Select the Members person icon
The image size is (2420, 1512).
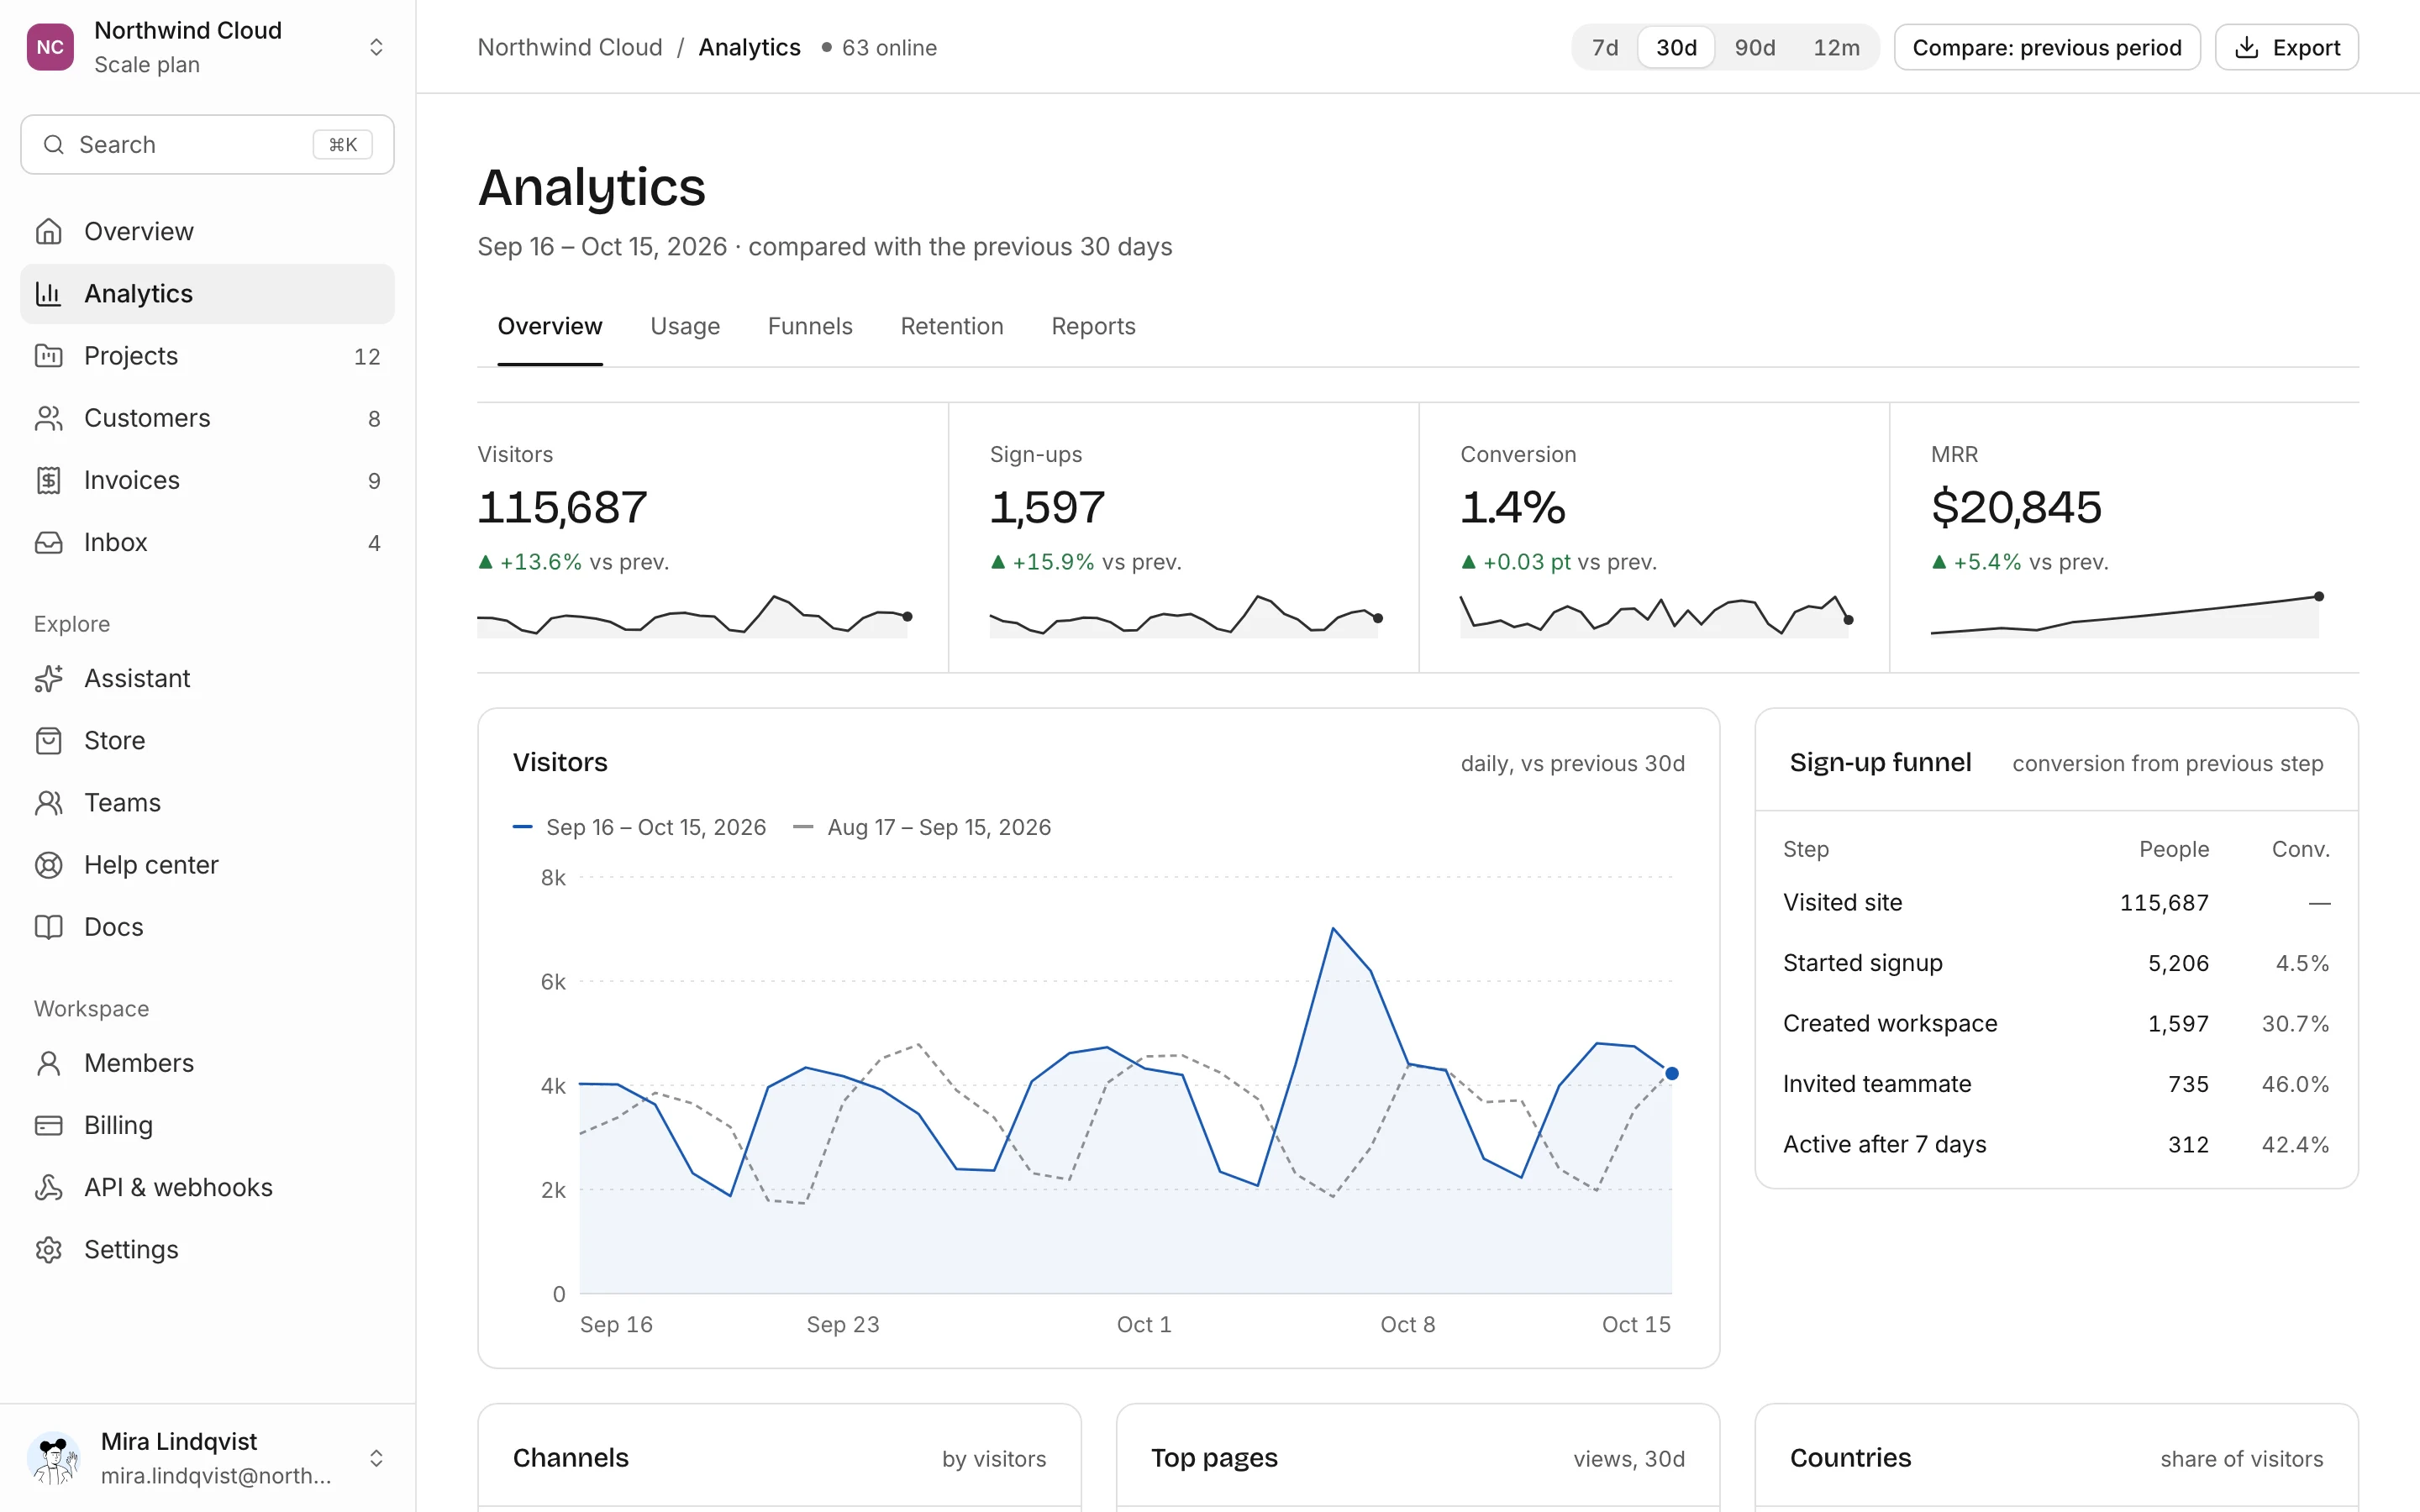[48, 1063]
